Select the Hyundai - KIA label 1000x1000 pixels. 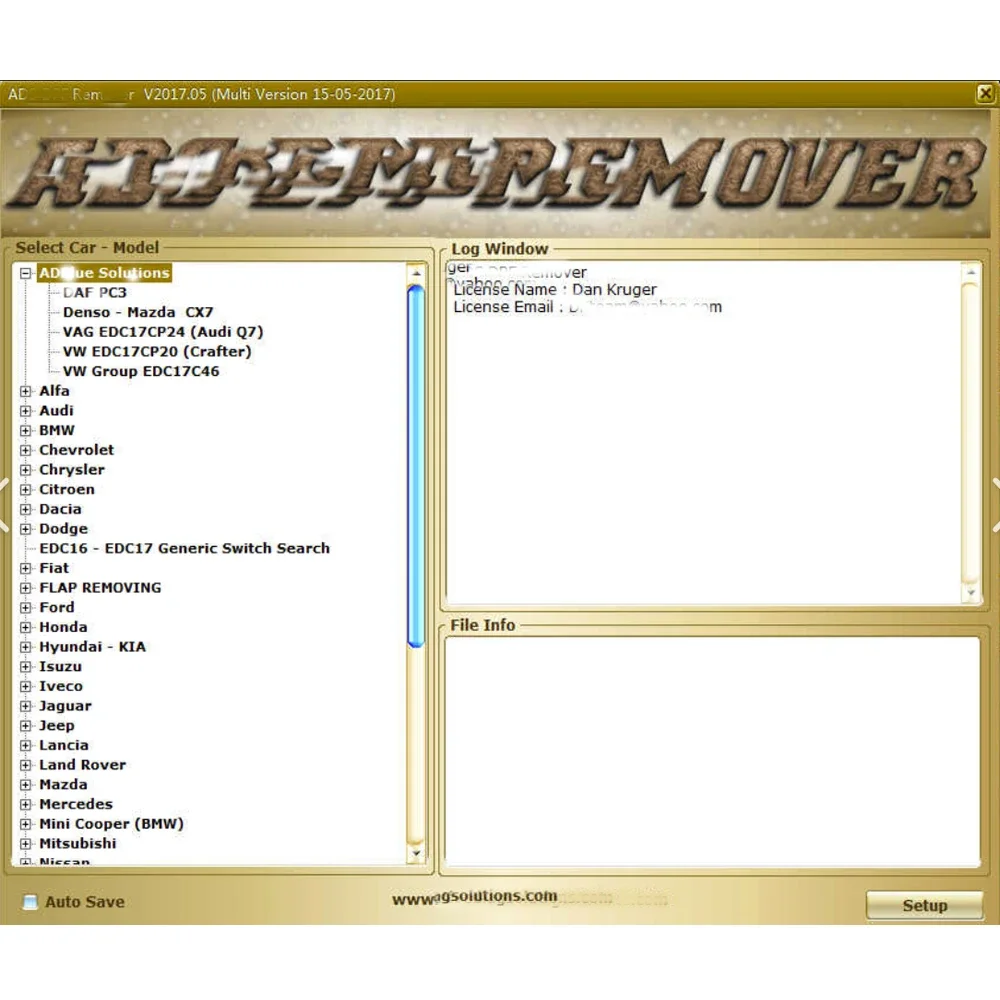[x=92, y=647]
